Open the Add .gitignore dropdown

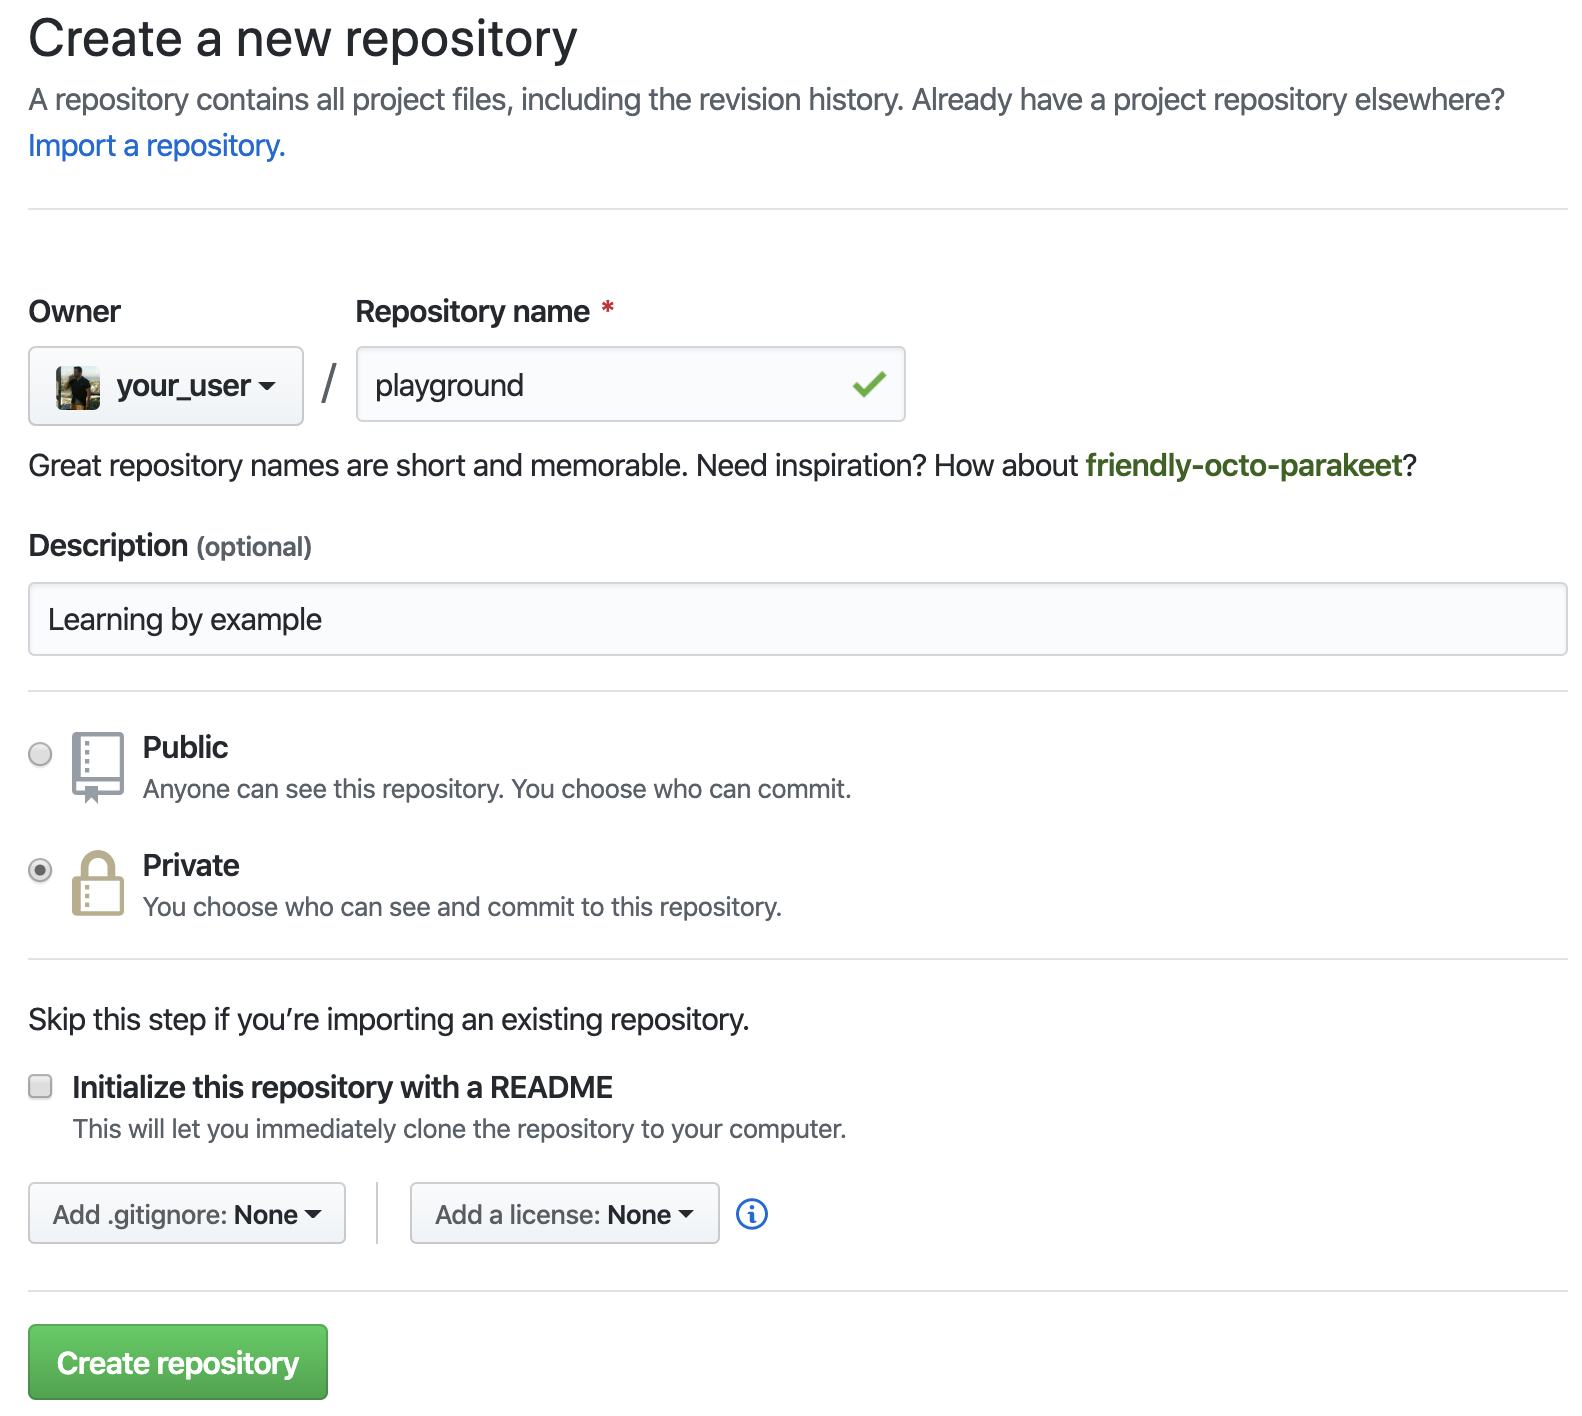point(186,1213)
